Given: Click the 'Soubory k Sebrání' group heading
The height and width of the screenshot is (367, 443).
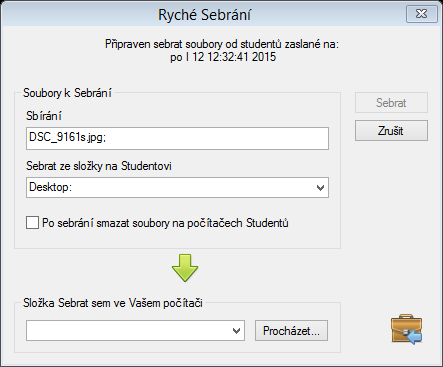Looking at the screenshot, I should click(67, 93).
